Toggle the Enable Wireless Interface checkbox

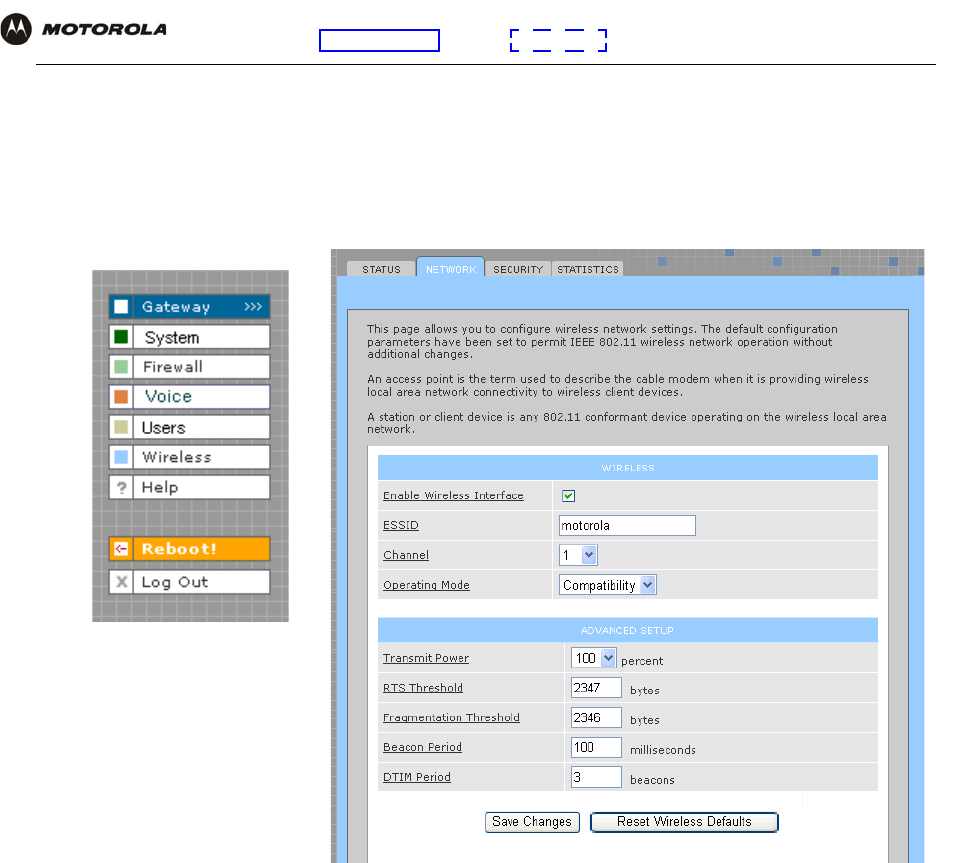tap(569, 496)
